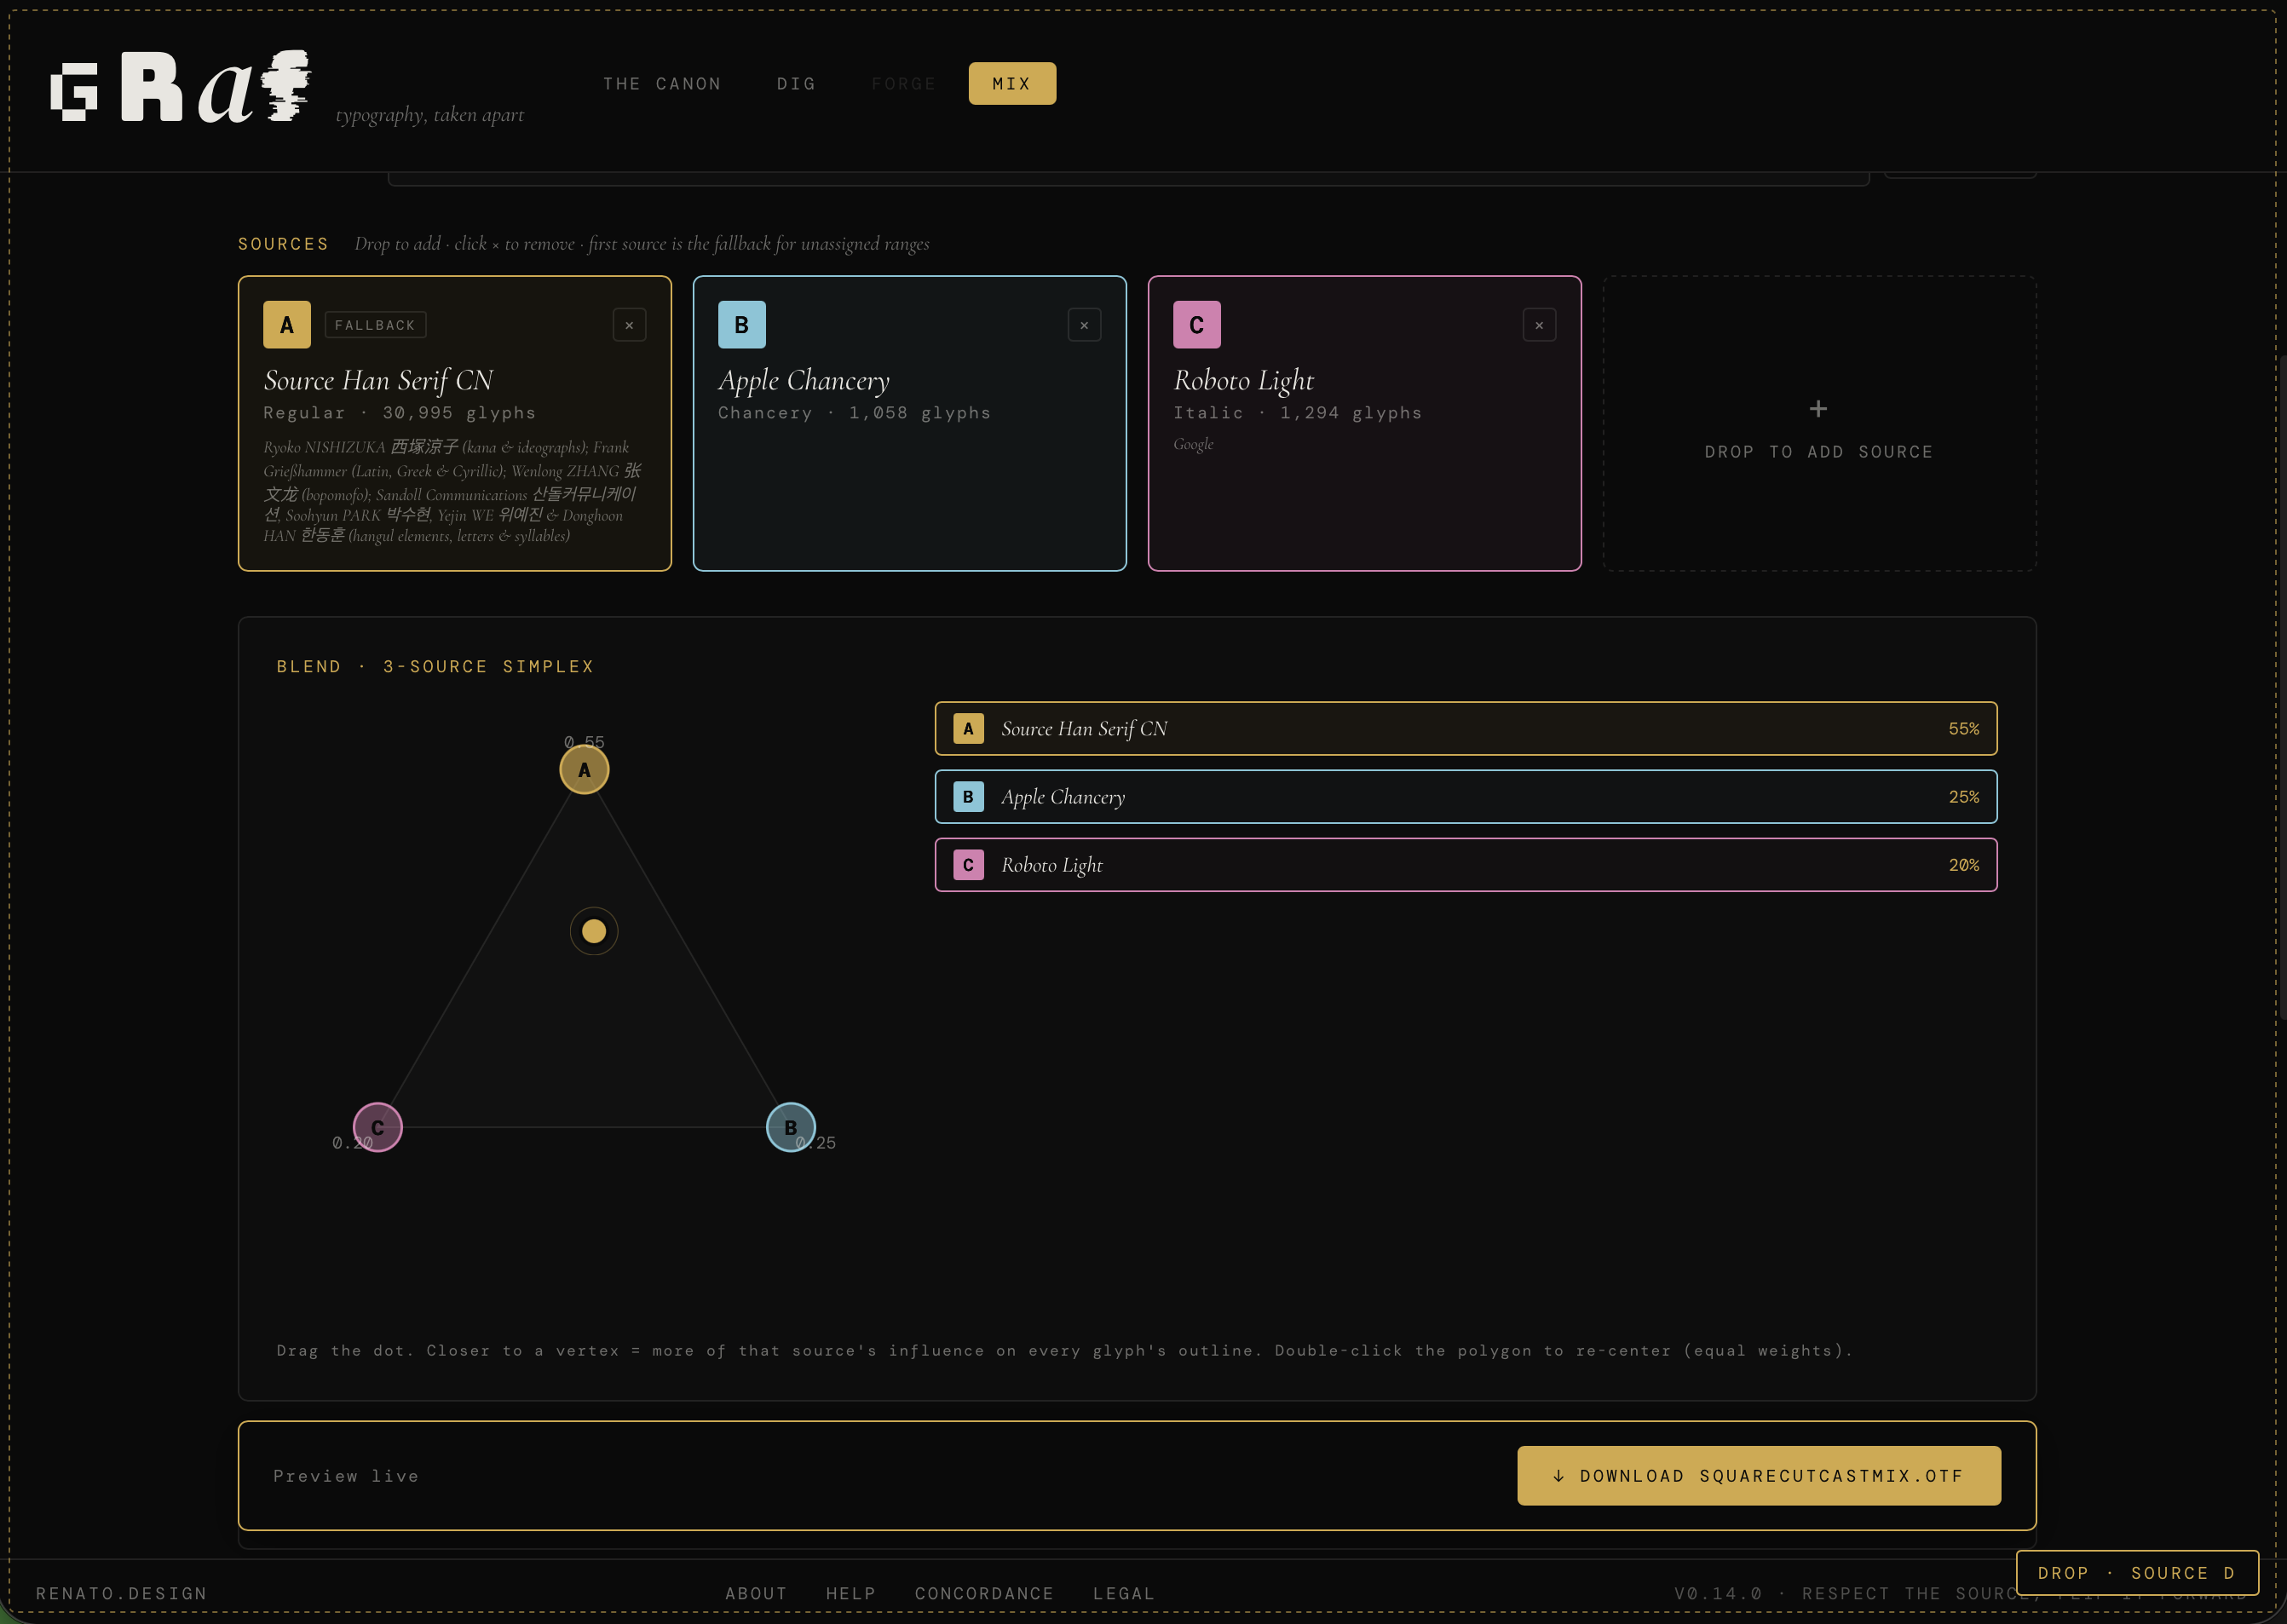This screenshot has height=1624, width=2287.
Task: Click the yellow A badge on source card
Action: click(x=287, y=325)
